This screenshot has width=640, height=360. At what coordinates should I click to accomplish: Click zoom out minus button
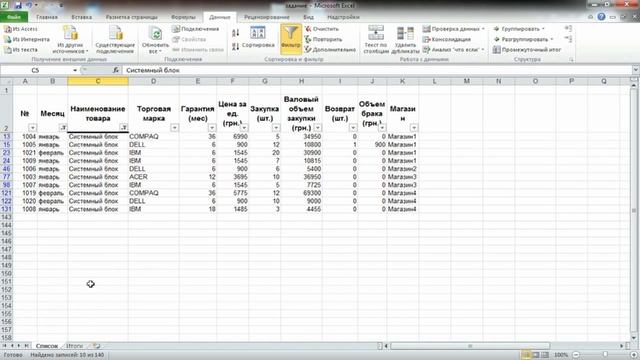(576, 355)
